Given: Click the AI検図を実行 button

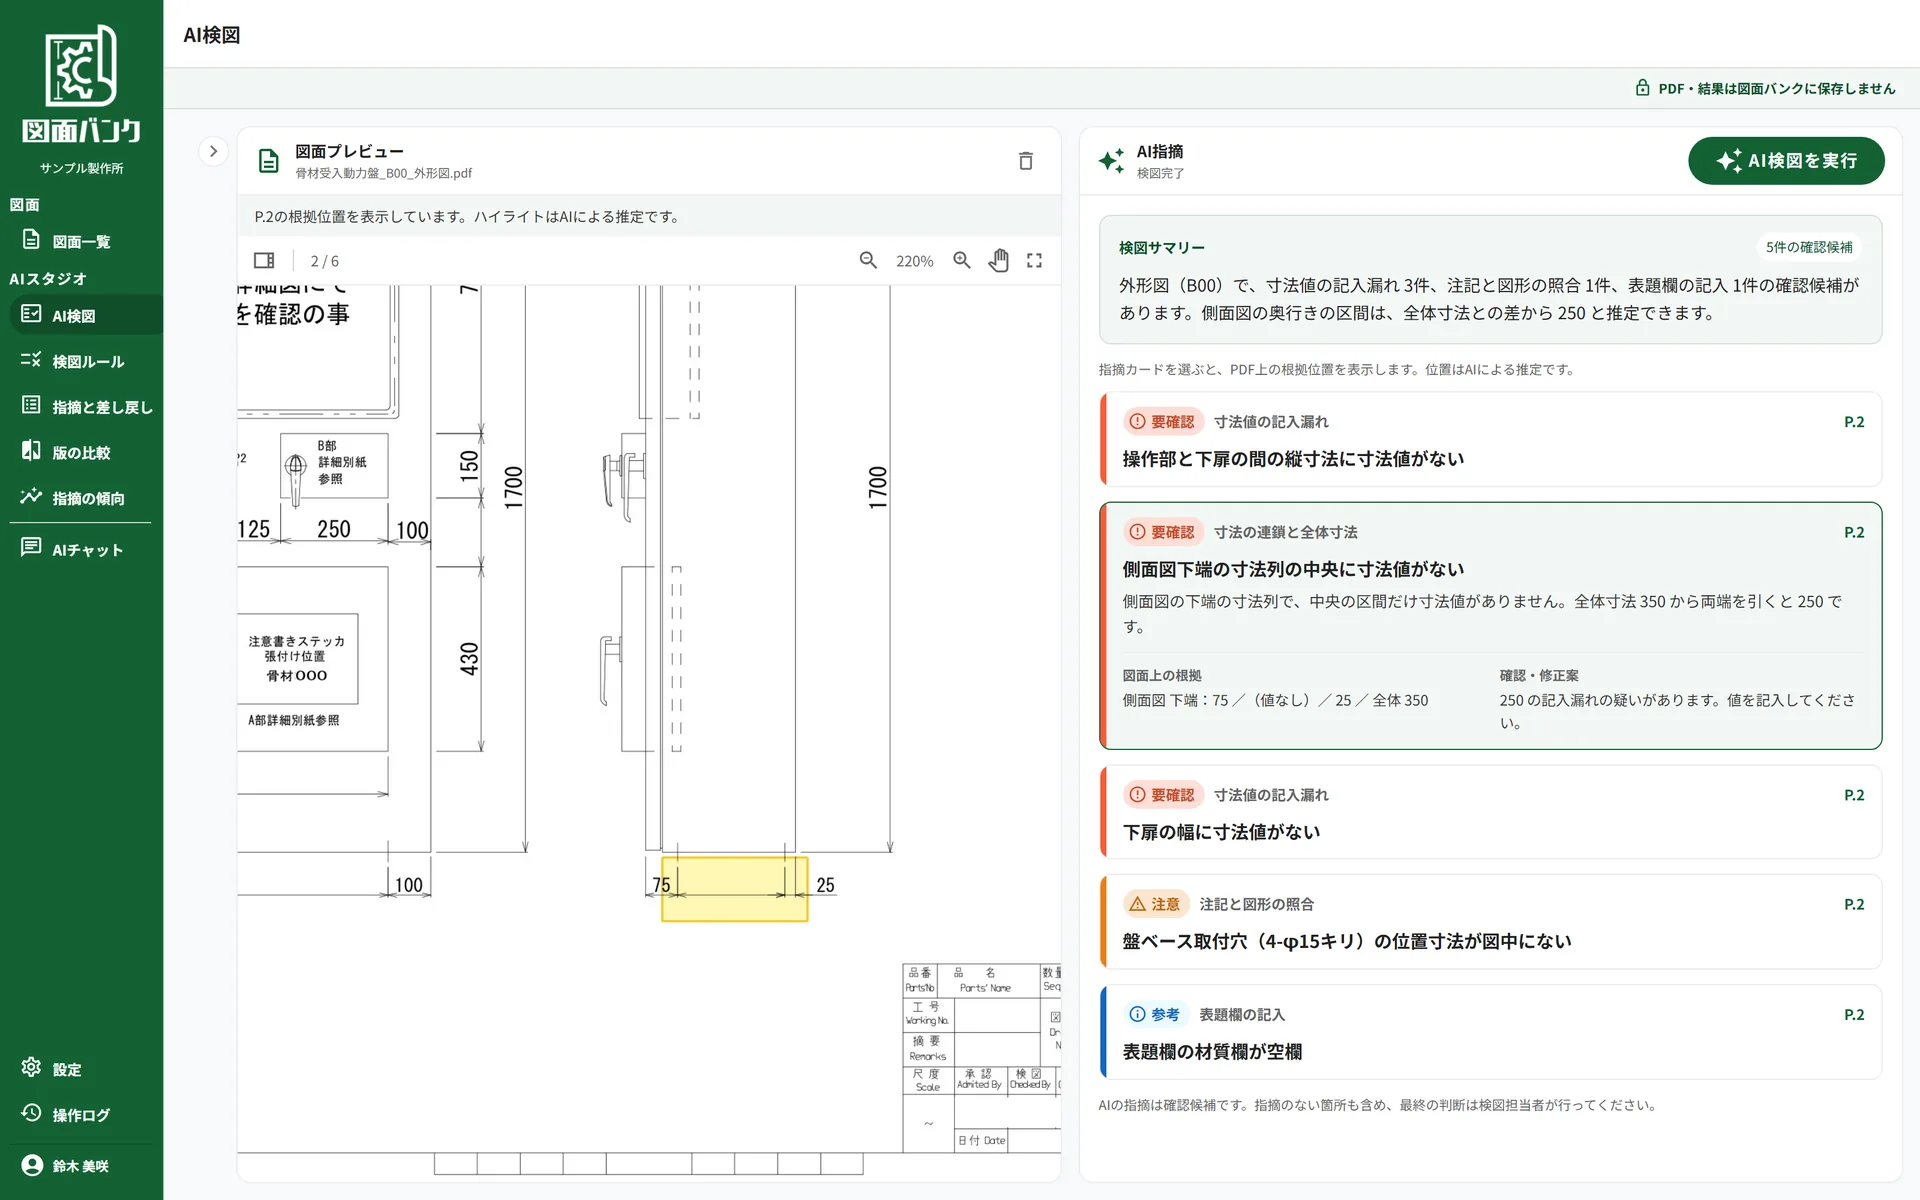Looking at the screenshot, I should tap(1786, 161).
